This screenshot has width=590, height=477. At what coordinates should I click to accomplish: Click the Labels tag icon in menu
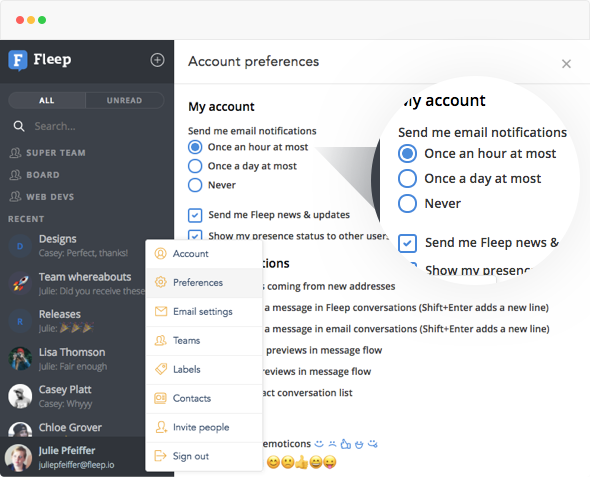161,369
